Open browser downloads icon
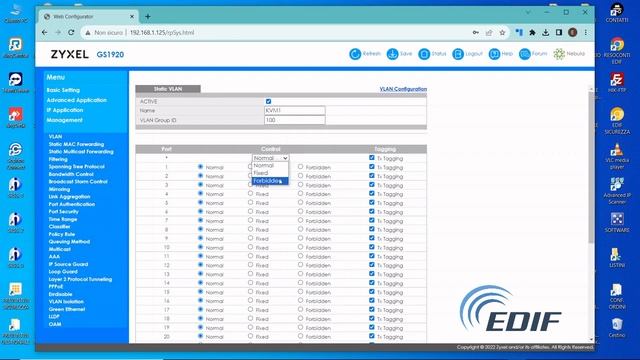The width and height of the screenshot is (640, 360). (x=546, y=32)
